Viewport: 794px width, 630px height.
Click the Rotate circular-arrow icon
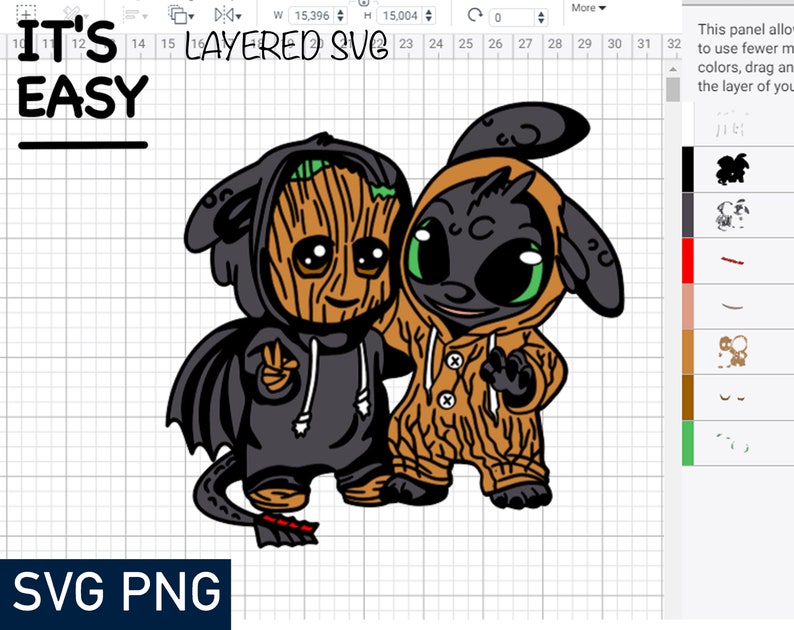(x=474, y=15)
